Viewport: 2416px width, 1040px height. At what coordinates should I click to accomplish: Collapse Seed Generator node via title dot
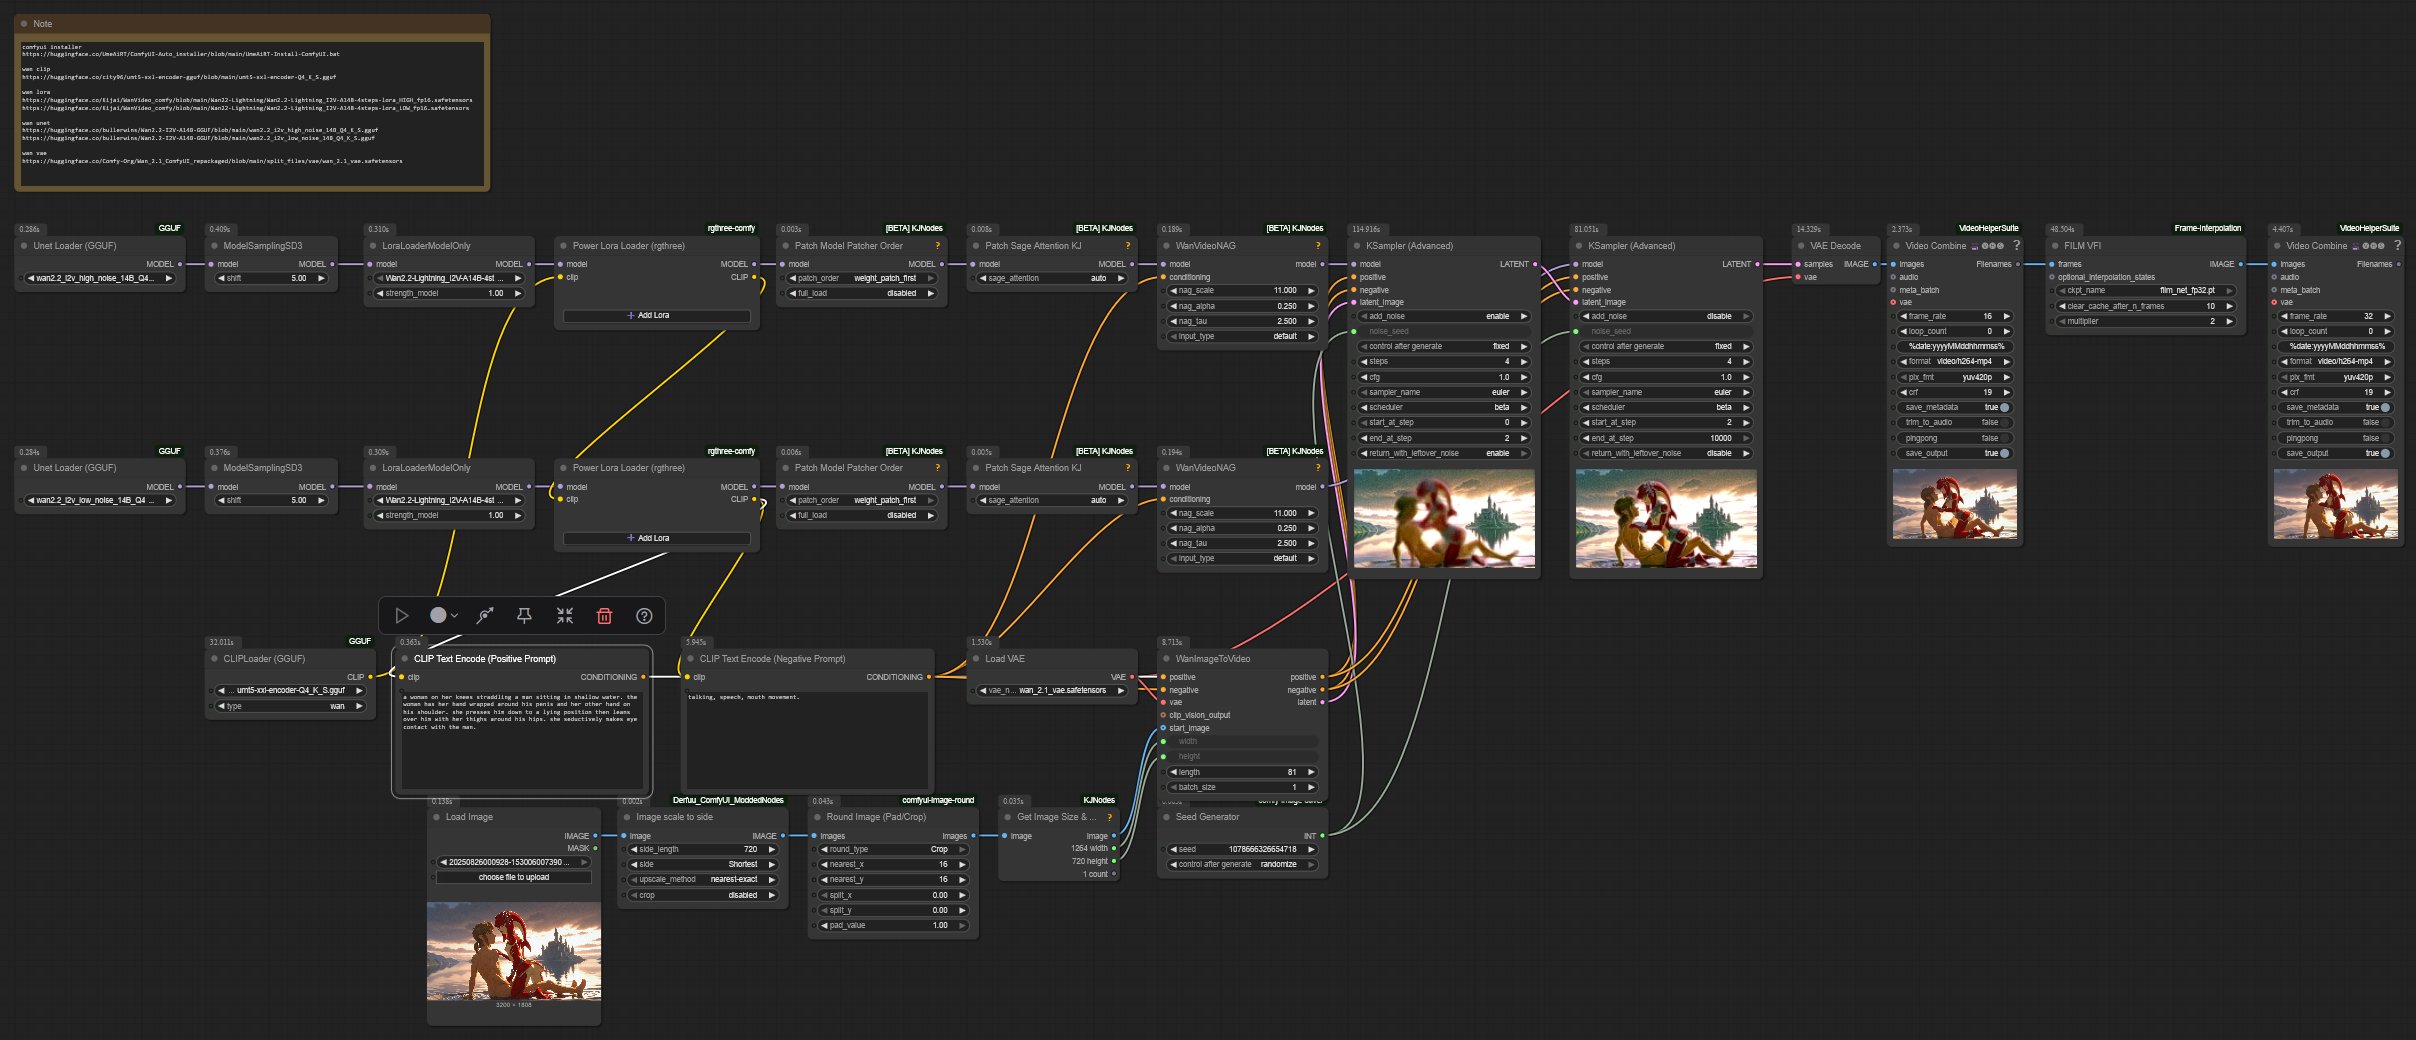pos(1166,817)
